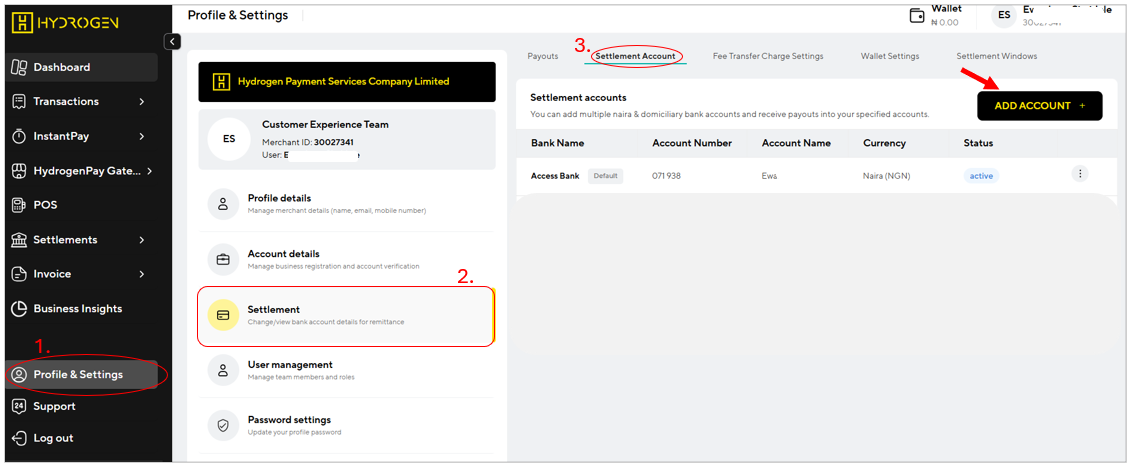Open Password settings entry

click(x=347, y=426)
